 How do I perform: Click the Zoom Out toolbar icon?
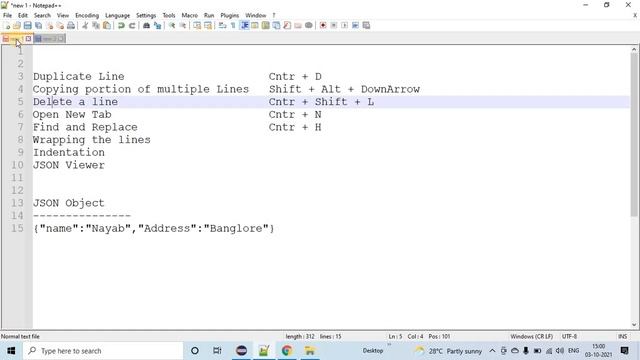182,25
